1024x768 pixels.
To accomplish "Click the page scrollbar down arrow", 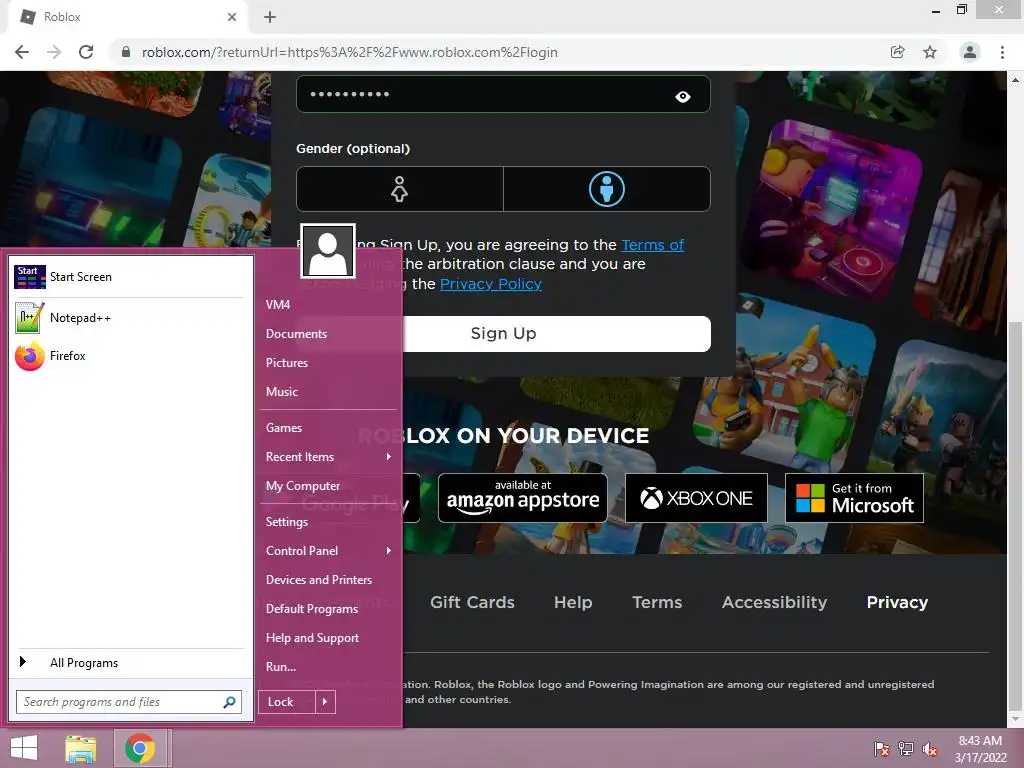I will pyautogui.click(x=1016, y=720).
